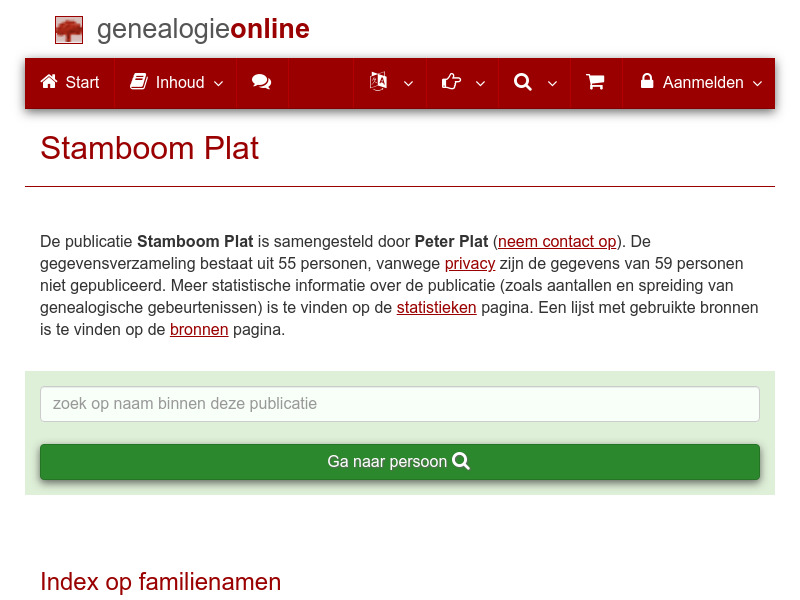This screenshot has width=800, height=600.
Task: Visit the statistieken page link
Action: pyautogui.click(x=436, y=307)
